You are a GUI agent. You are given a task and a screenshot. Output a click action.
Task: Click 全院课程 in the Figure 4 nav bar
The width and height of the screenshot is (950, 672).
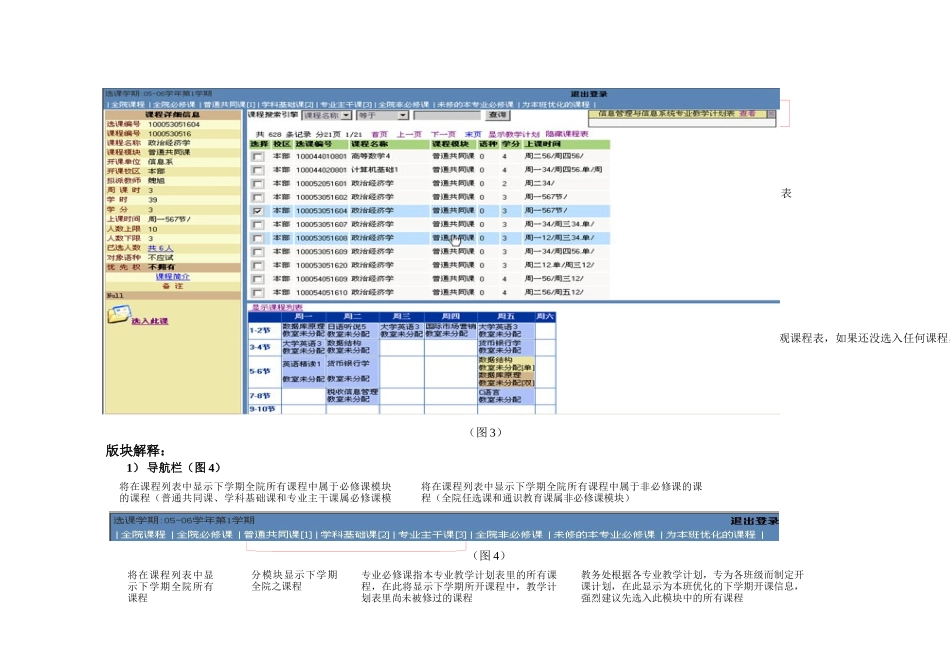point(143,534)
